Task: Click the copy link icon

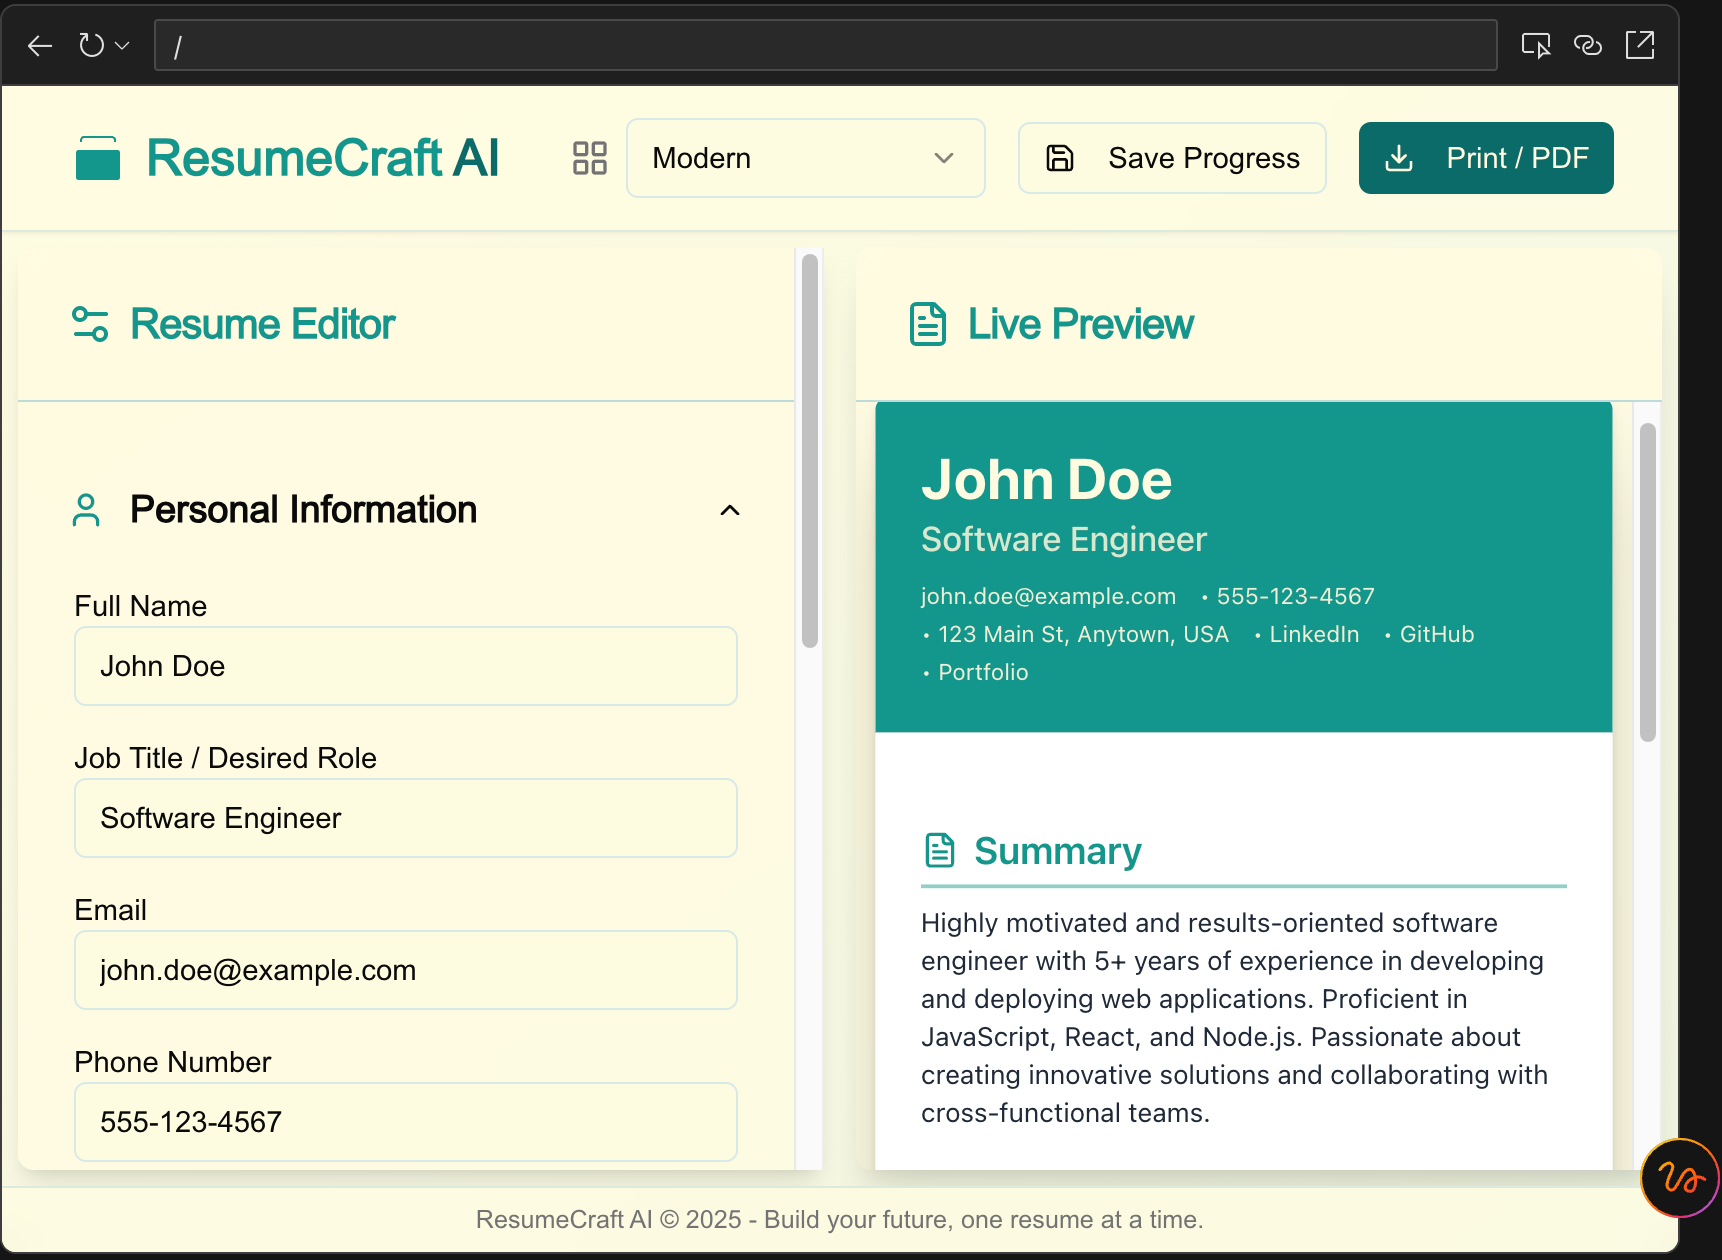Action: [x=1588, y=45]
